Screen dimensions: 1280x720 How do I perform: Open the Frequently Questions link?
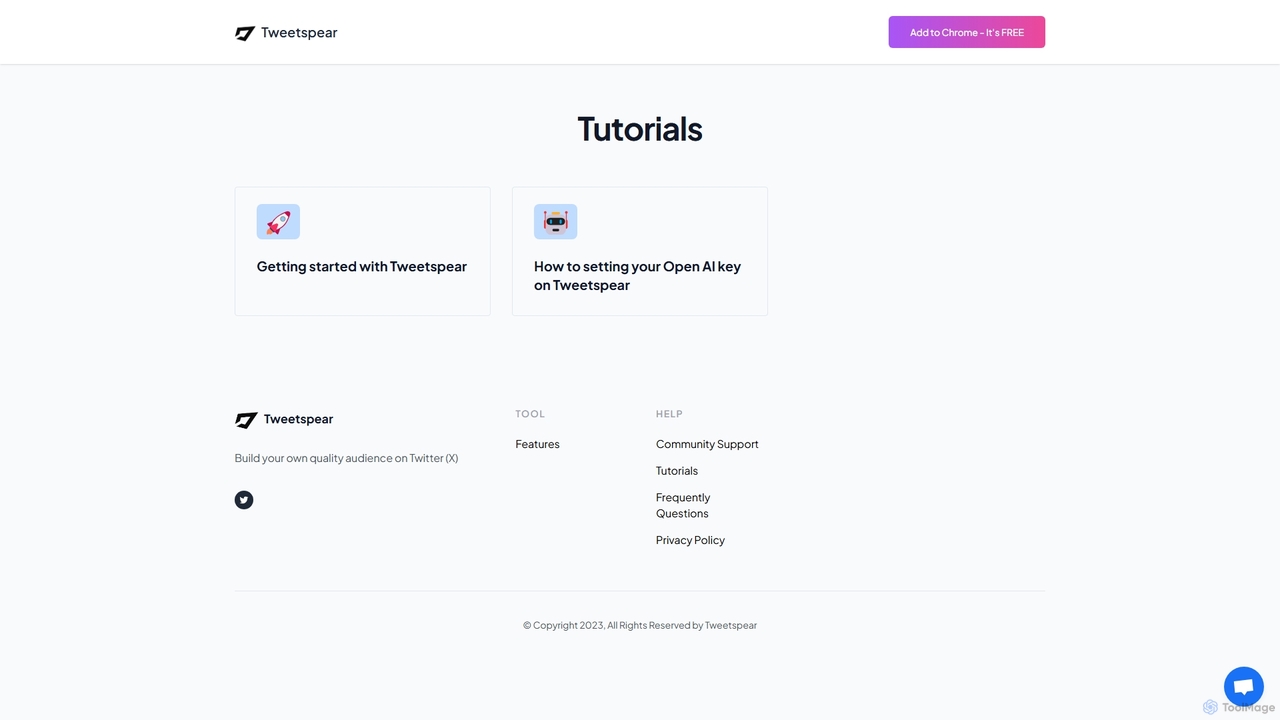(x=683, y=505)
